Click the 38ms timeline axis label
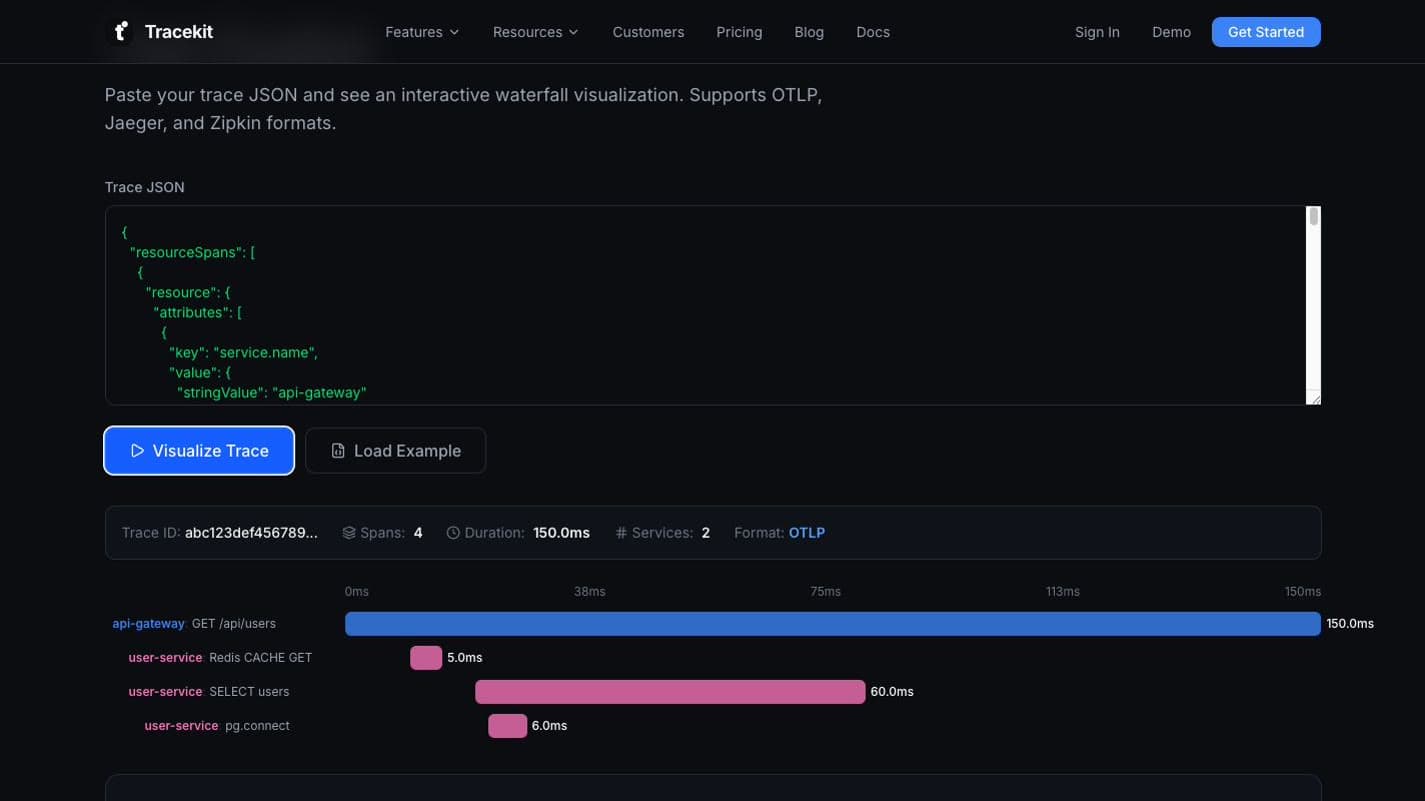Image resolution: width=1425 pixels, height=801 pixels. (589, 592)
